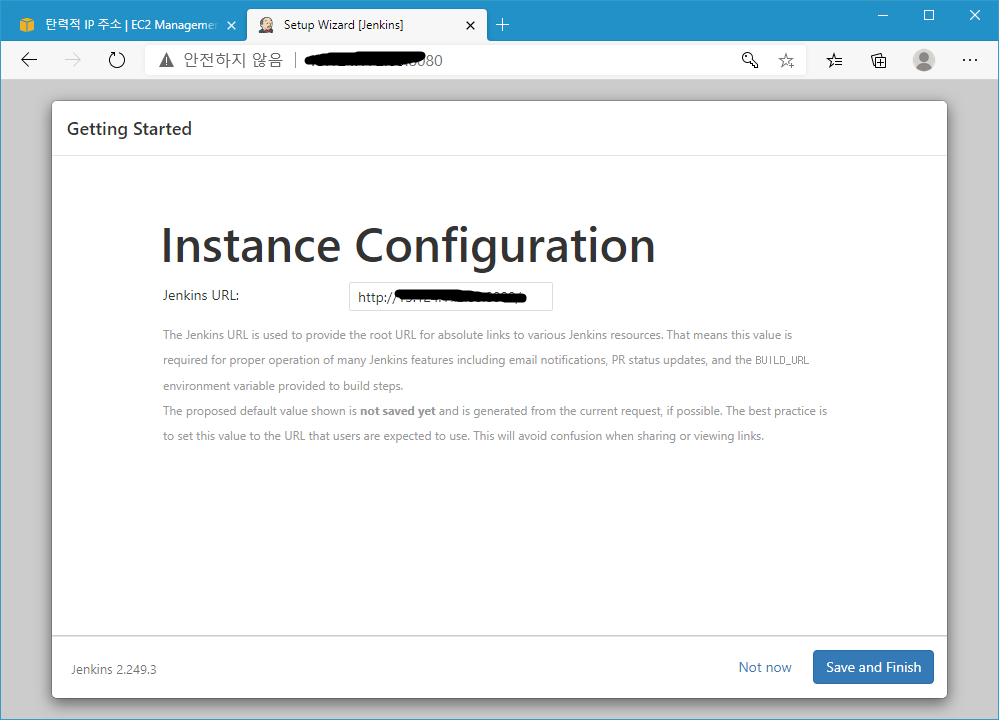The image size is (999, 720).
Task: Select the Setup Wizard [Jenkins] tab
Action: pos(366,25)
